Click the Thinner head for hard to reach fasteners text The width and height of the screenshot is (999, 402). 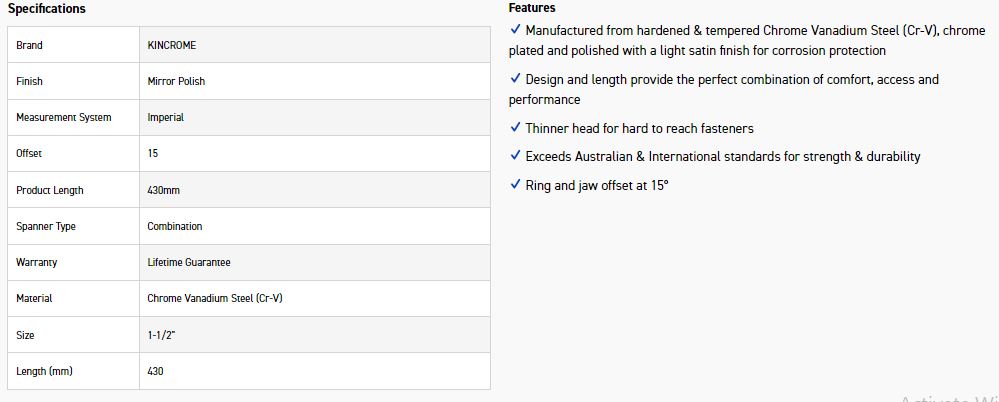(x=639, y=128)
